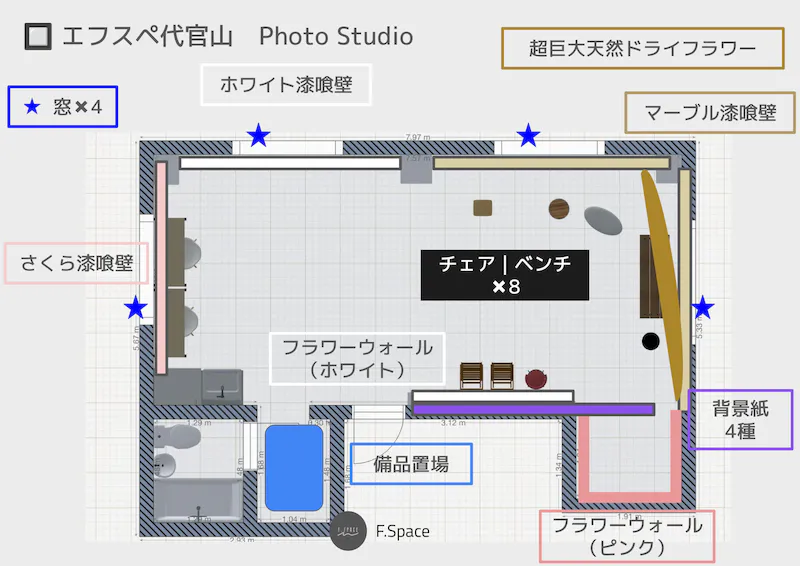The height and width of the screenshot is (566, 800).
Task: Click the star above the ホワイト漆喰壁 window
Action: point(258,135)
